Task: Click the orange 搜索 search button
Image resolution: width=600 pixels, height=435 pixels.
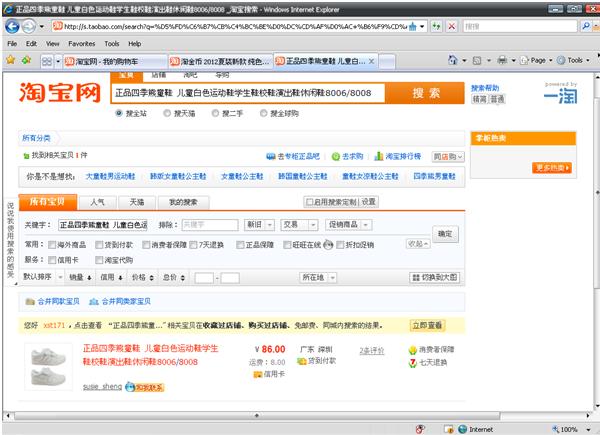Action: coord(425,93)
